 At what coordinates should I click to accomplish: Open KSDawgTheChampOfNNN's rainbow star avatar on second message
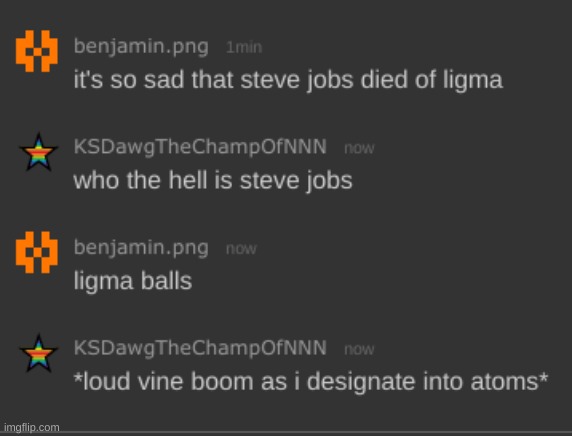(x=38, y=152)
